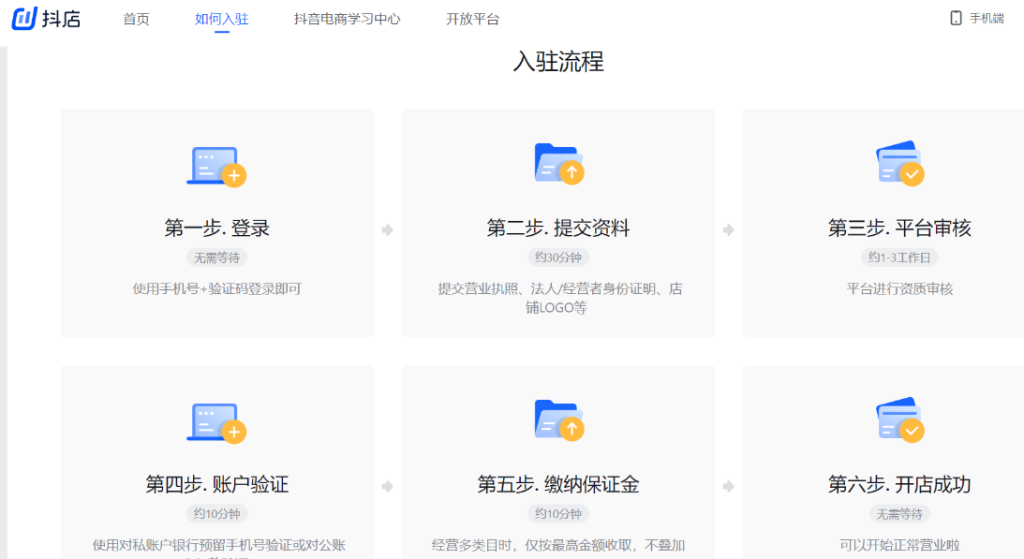Click the 第三步 平台审核 card check icon
Screen dimensions: 1024x559
click(x=899, y=165)
